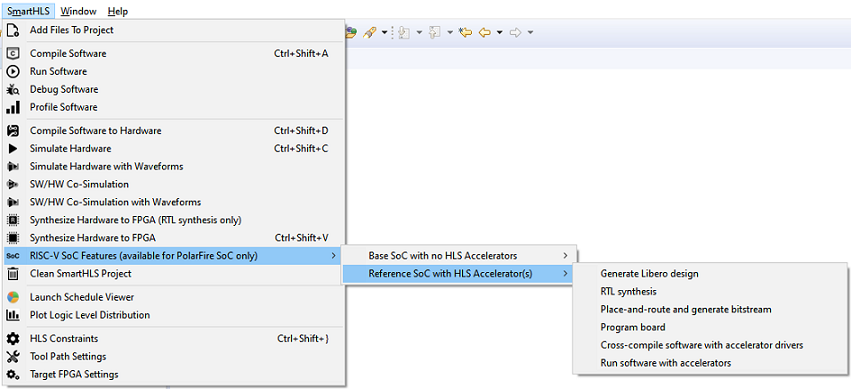Click the Clean SmartHLS Project trash icon
Viewport: 851px width, 389px height.
click(x=12, y=273)
